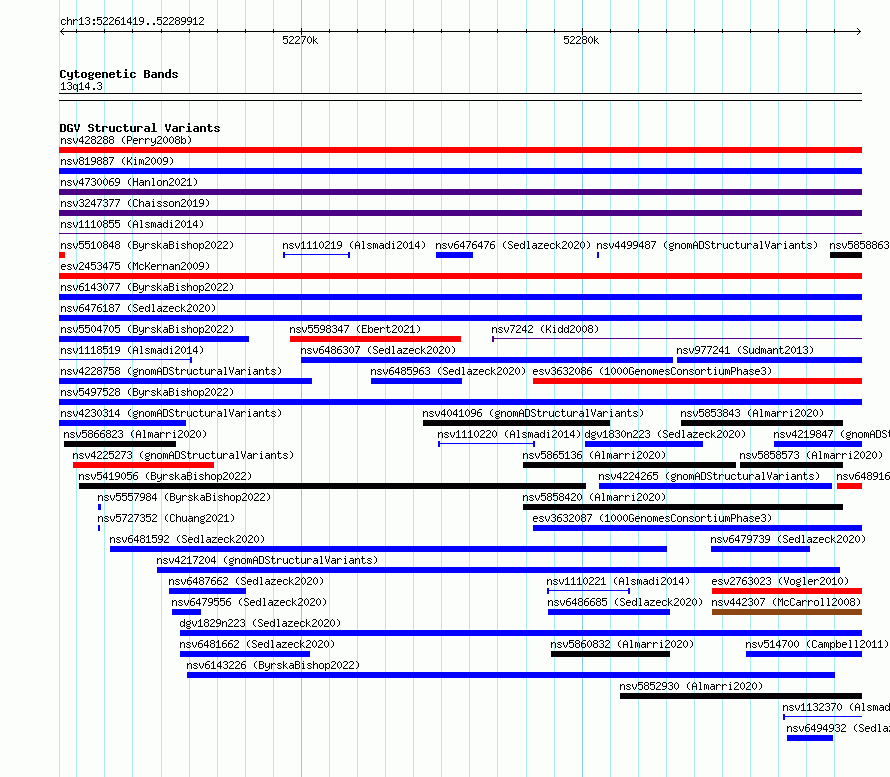Screen dimensions: 890x777
Task: Click the nsv1110219 (Alsmadi2014) interval glyph
Action: pos(316,255)
